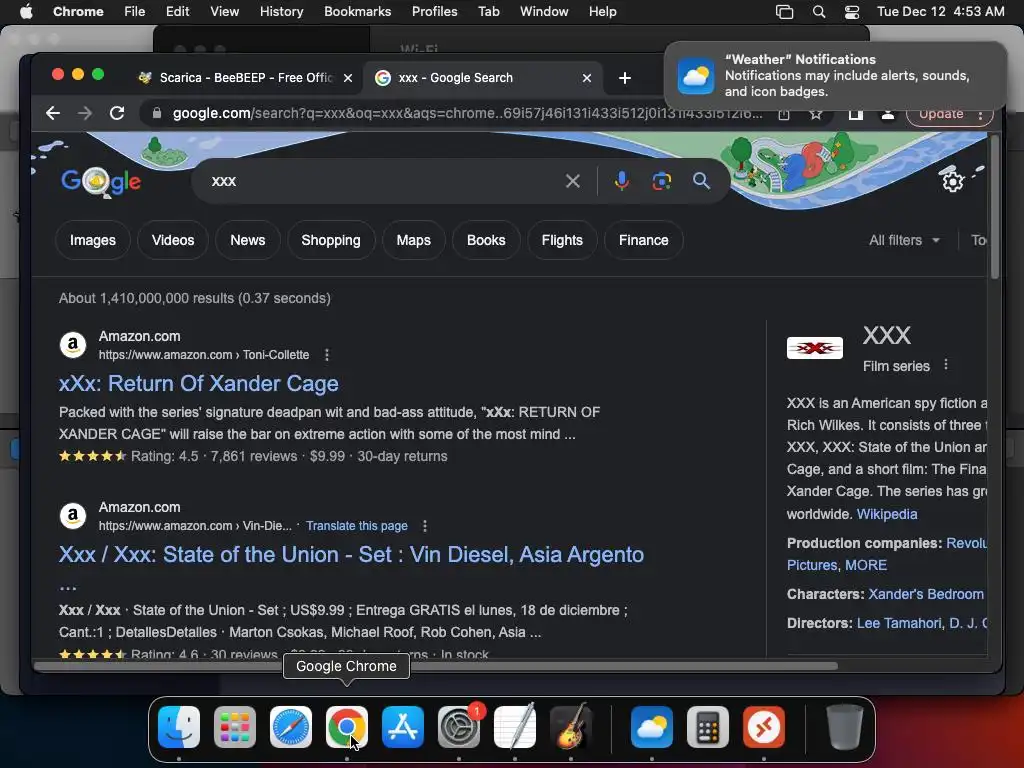Go back with the browser back arrow
This screenshot has width=1024, height=768.
pyautogui.click(x=53, y=113)
